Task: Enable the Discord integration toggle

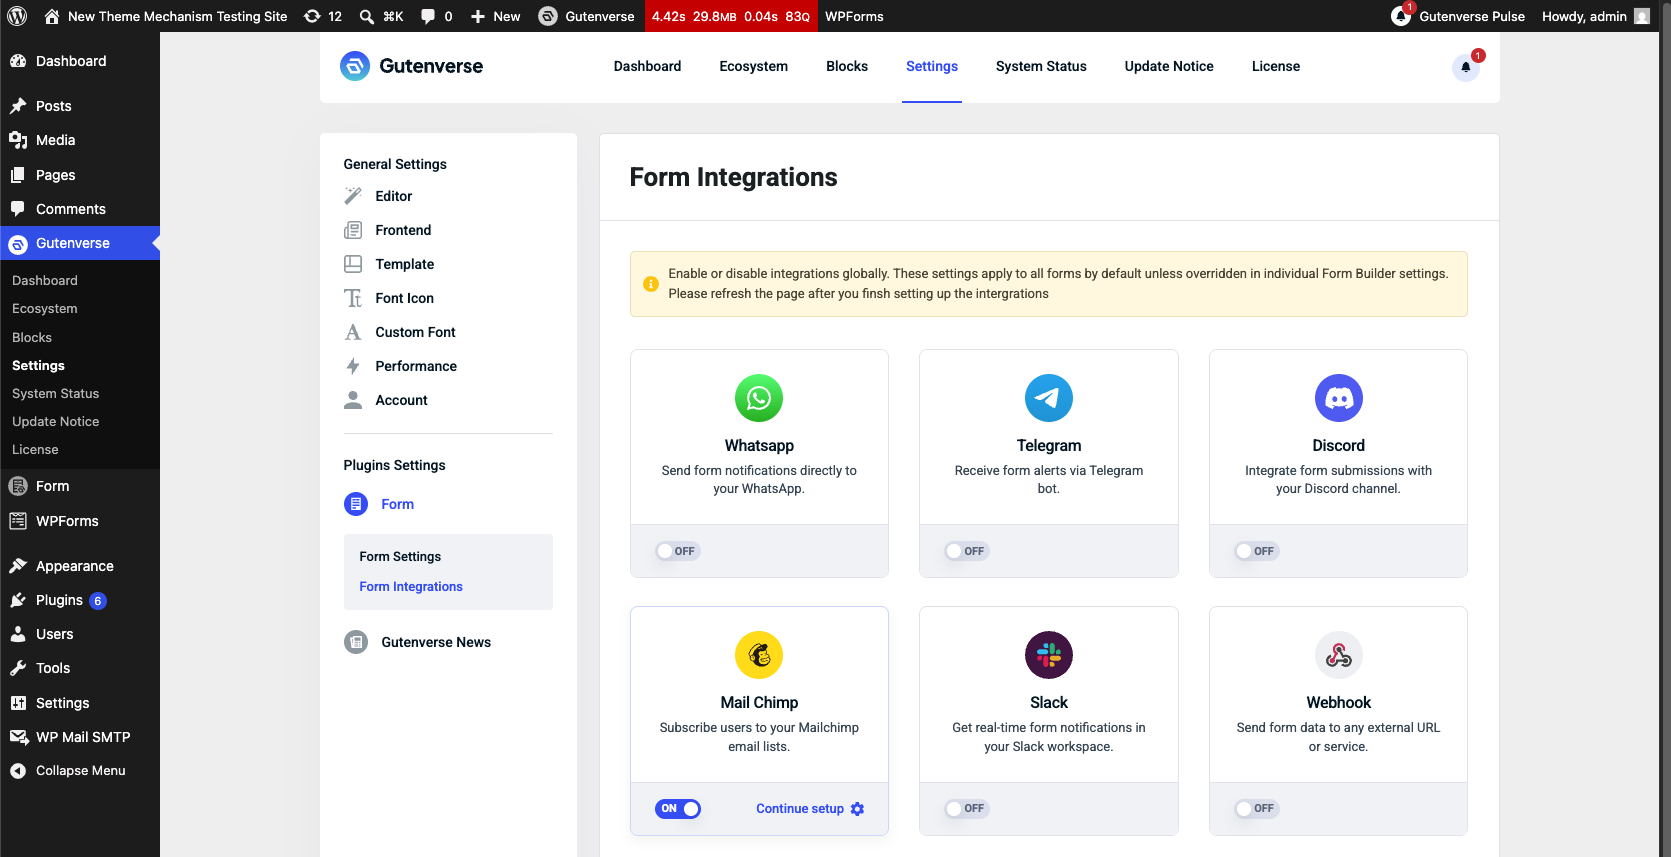Action: coord(1257,551)
